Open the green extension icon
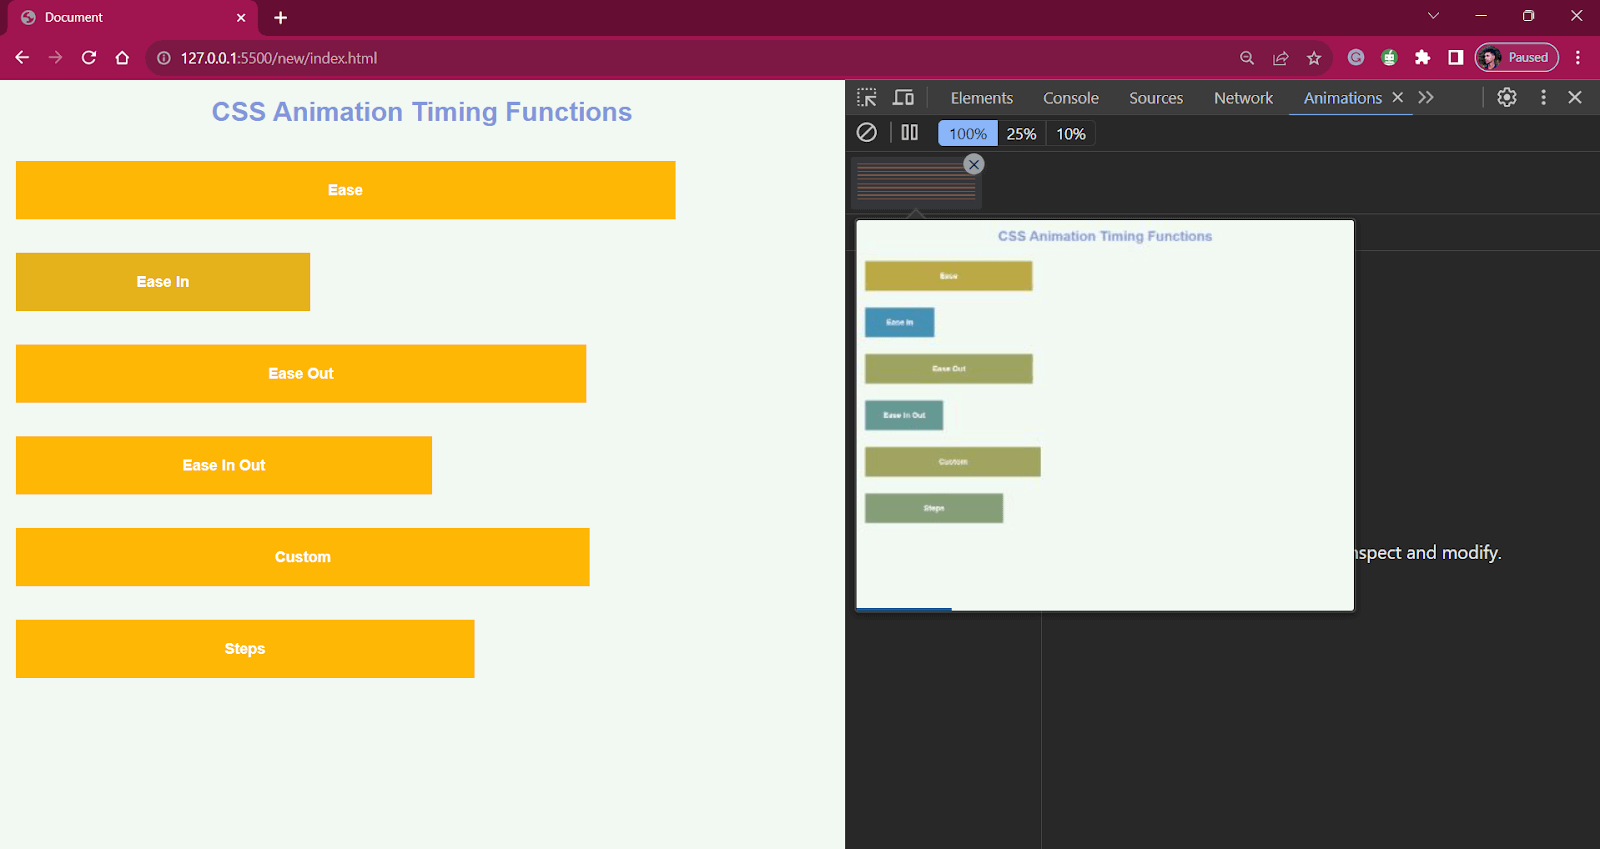Screen dimensions: 1600x849 [x=1389, y=58]
